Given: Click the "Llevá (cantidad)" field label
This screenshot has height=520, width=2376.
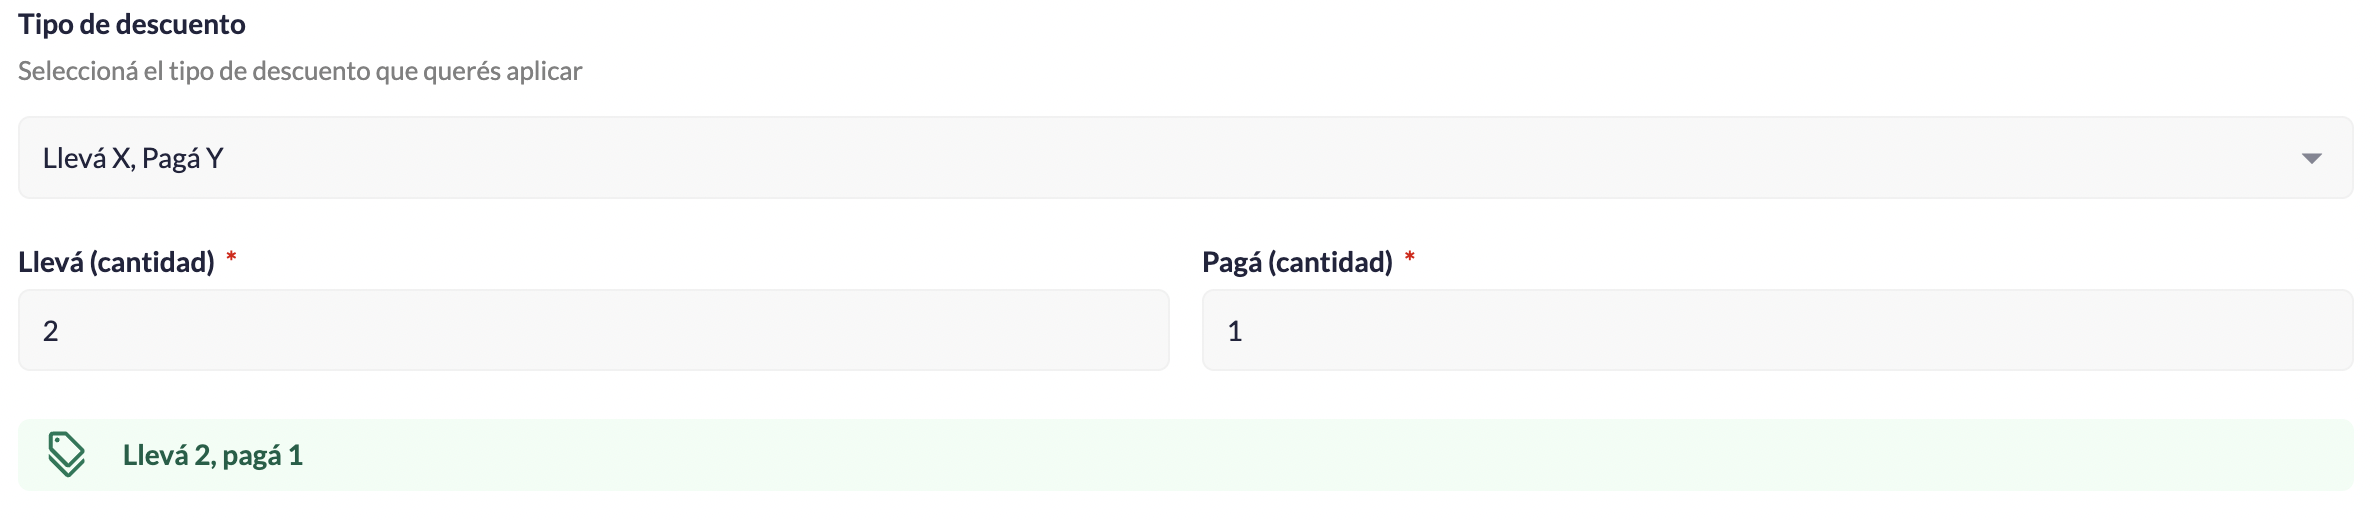Looking at the screenshot, I should [117, 262].
